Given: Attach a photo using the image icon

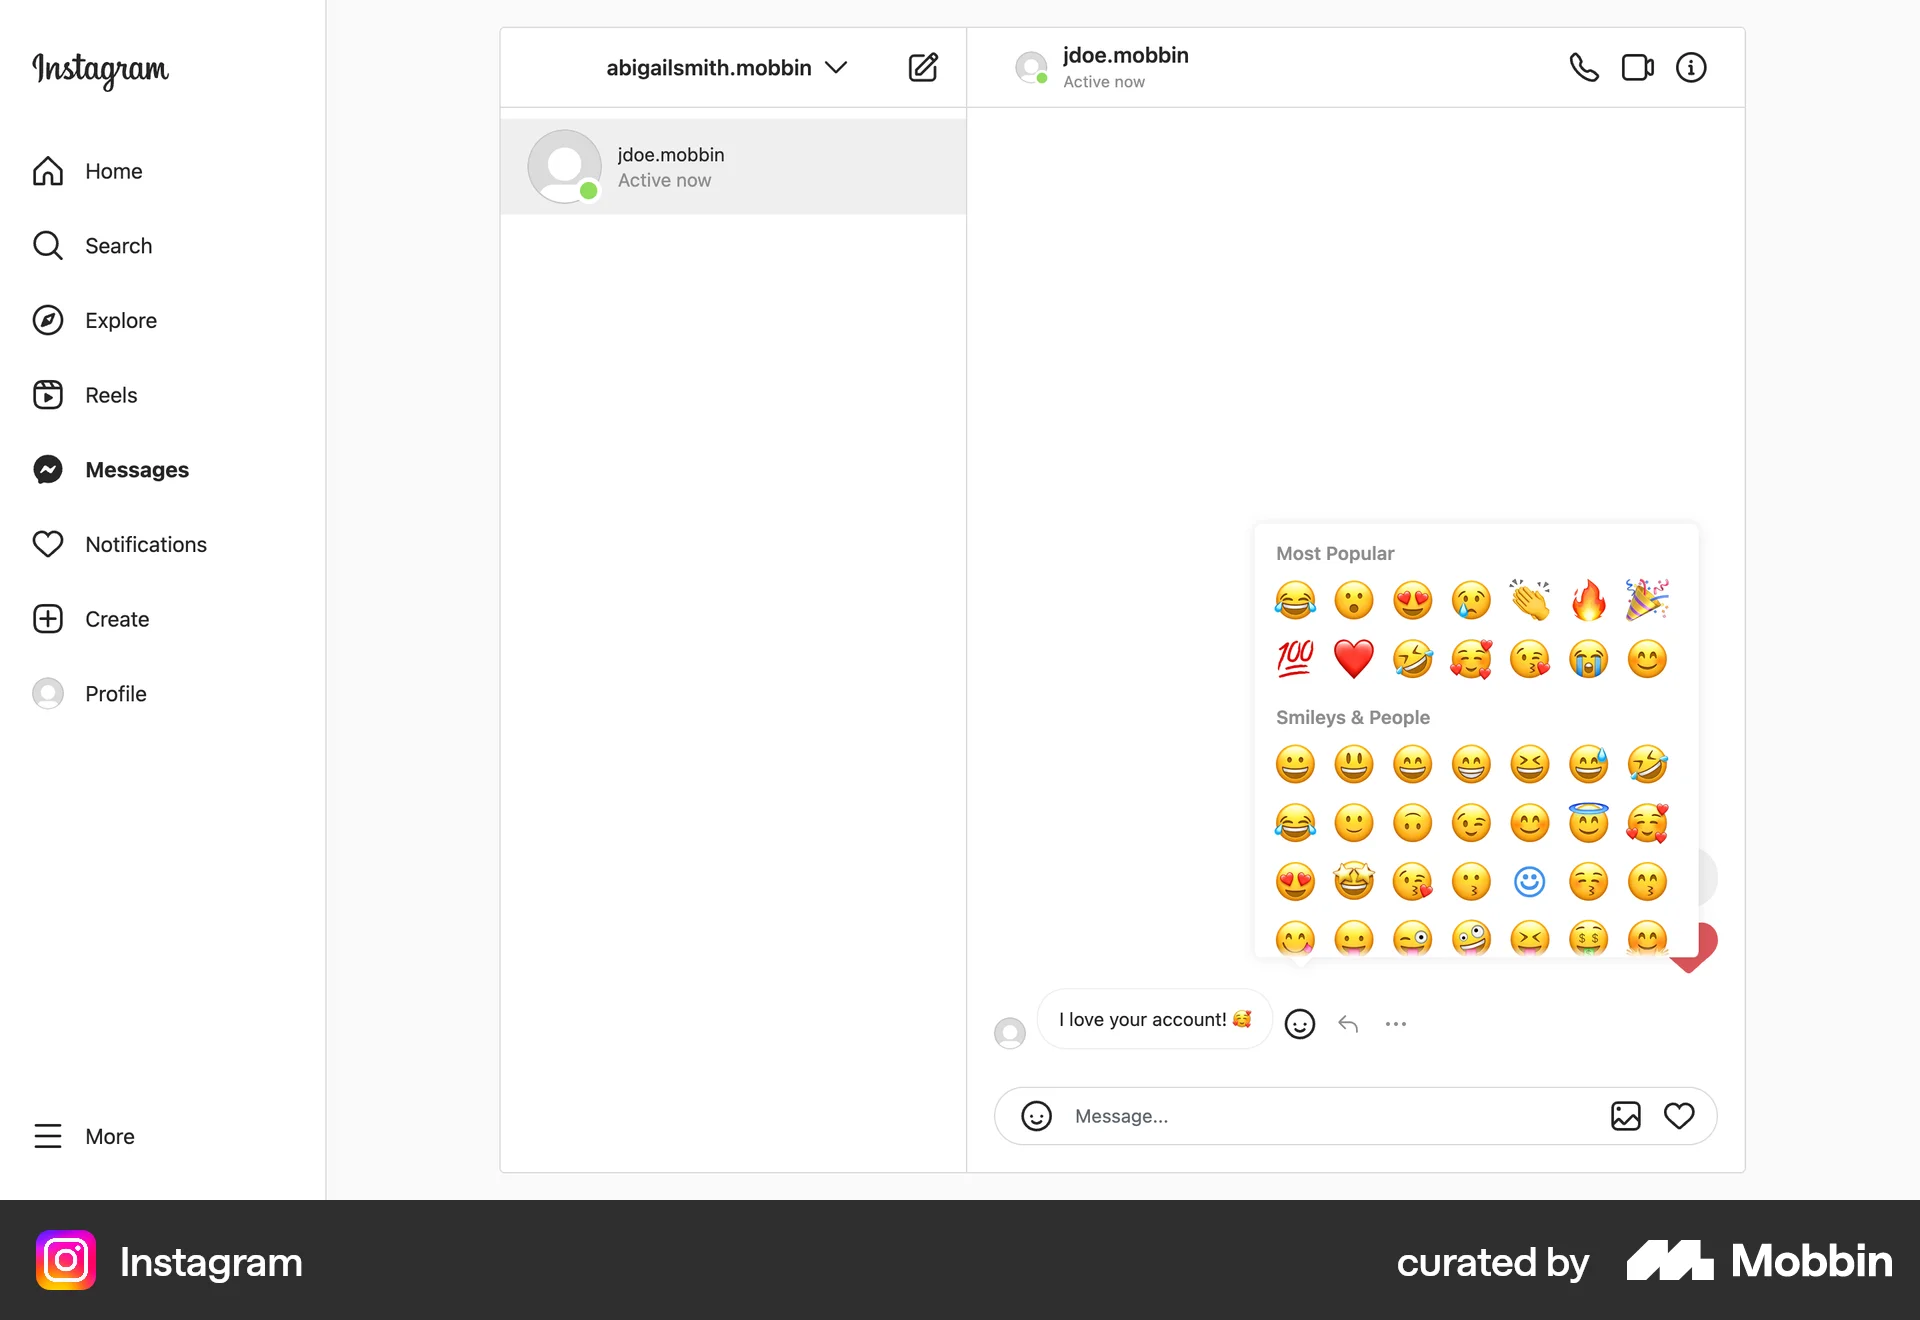Looking at the screenshot, I should tap(1626, 1116).
